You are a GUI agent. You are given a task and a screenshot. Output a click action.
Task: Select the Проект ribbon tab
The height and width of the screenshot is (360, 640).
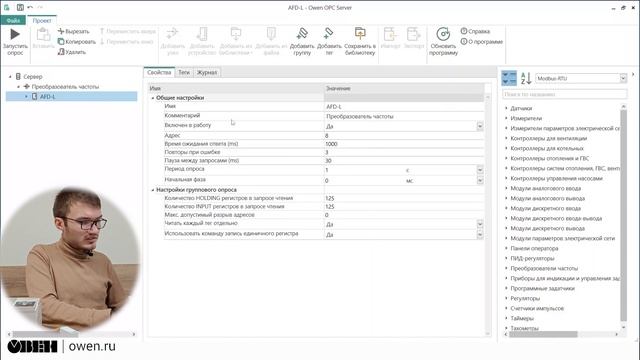tap(42, 20)
